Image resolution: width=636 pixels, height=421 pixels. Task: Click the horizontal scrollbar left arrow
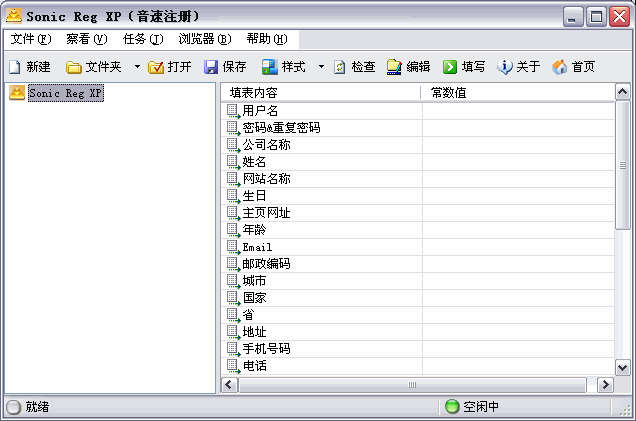pyautogui.click(x=229, y=384)
